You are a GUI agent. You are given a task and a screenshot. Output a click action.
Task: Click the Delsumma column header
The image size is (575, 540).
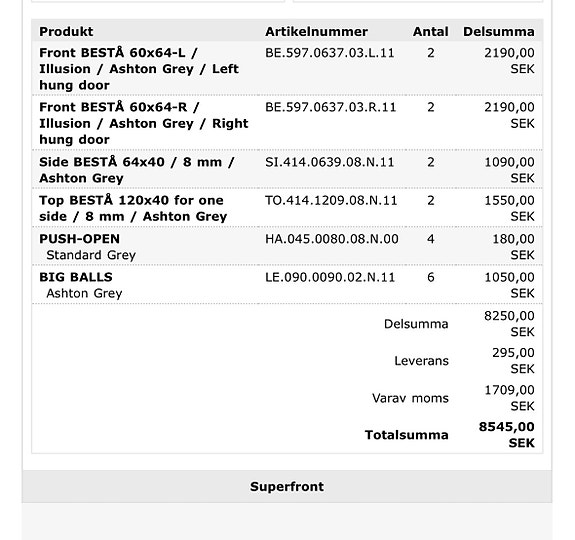pyautogui.click(x=498, y=32)
